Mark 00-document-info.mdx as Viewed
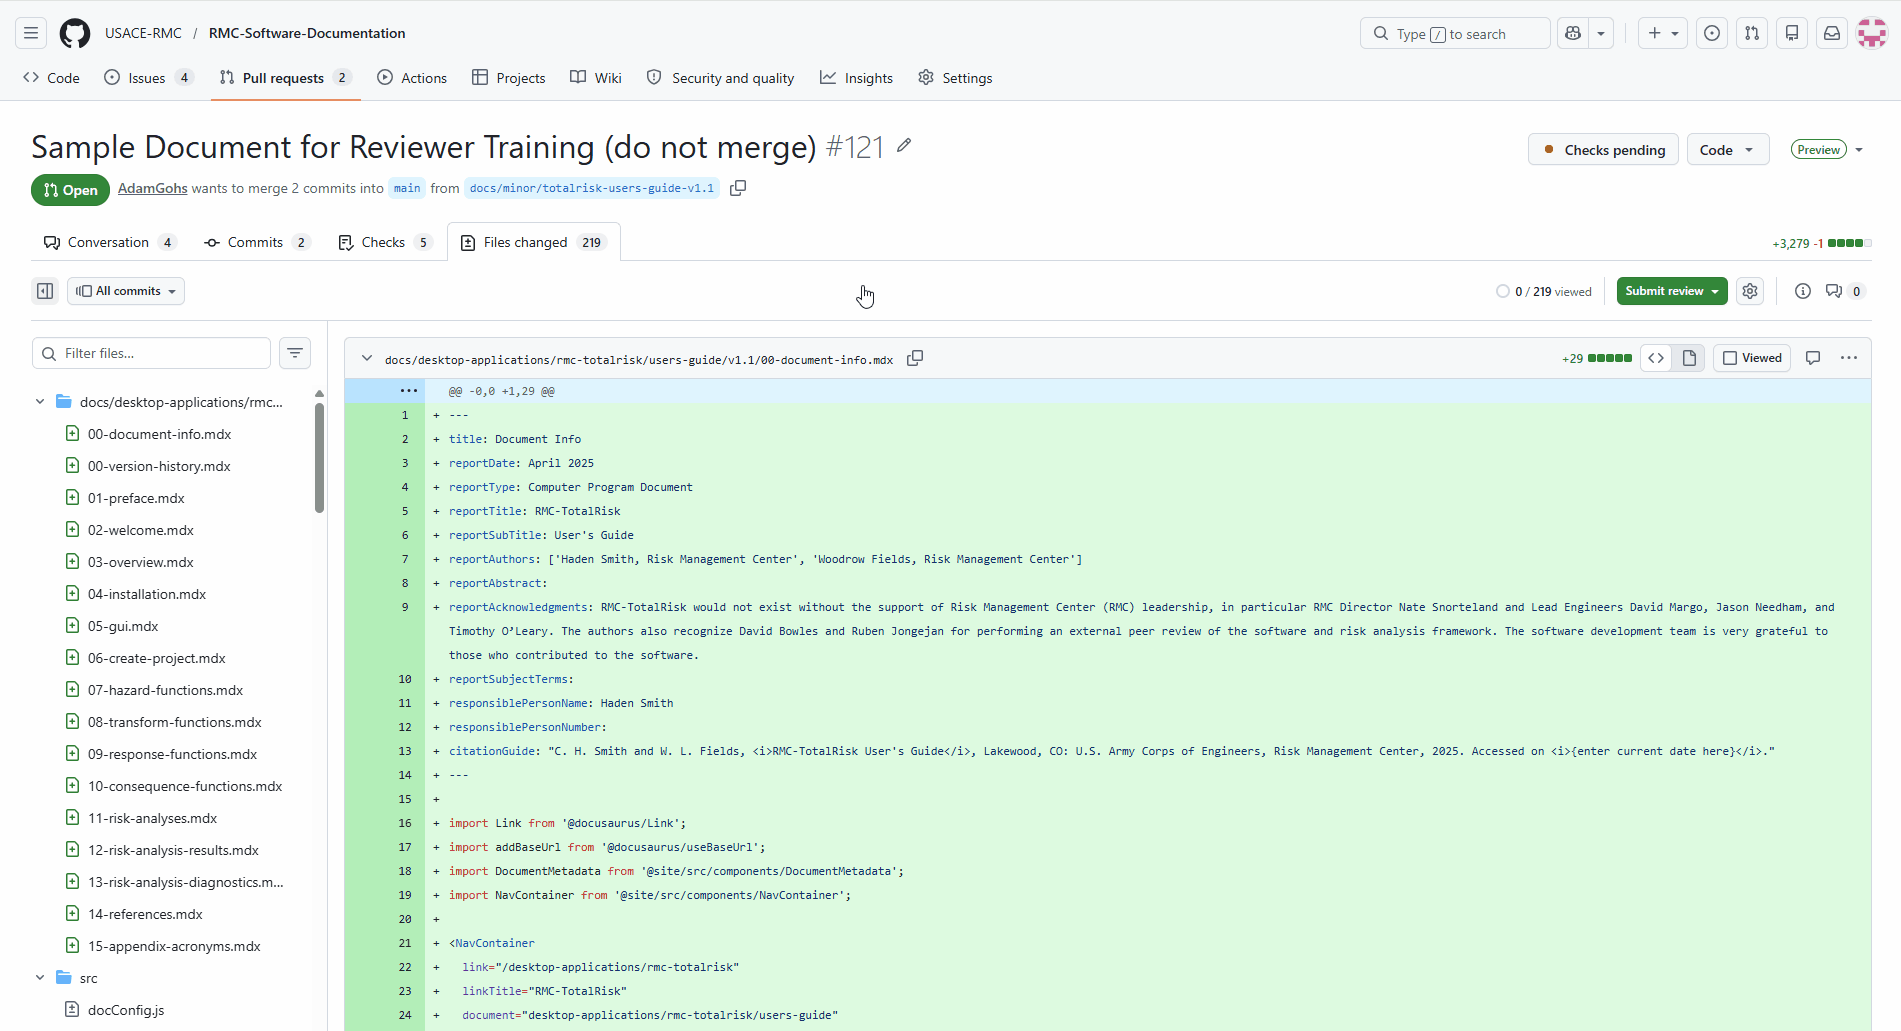 point(1752,358)
